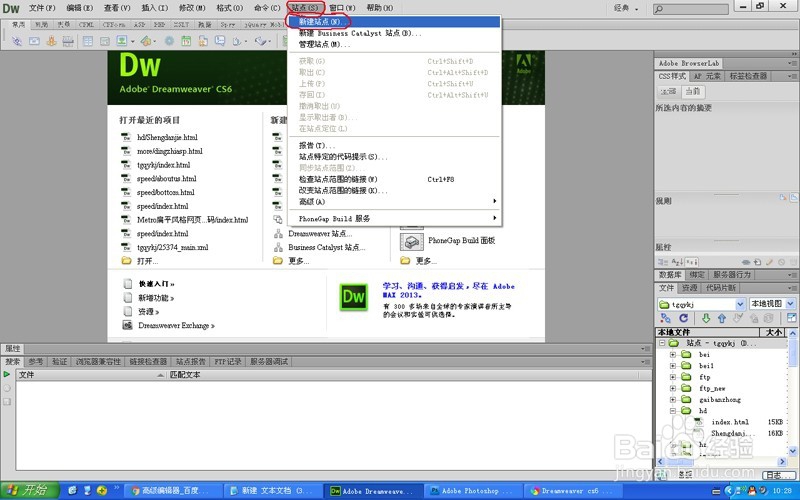Switch to Adobe Photoshop in the taskbar
The image size is (800, 500).
pos(472,491)
